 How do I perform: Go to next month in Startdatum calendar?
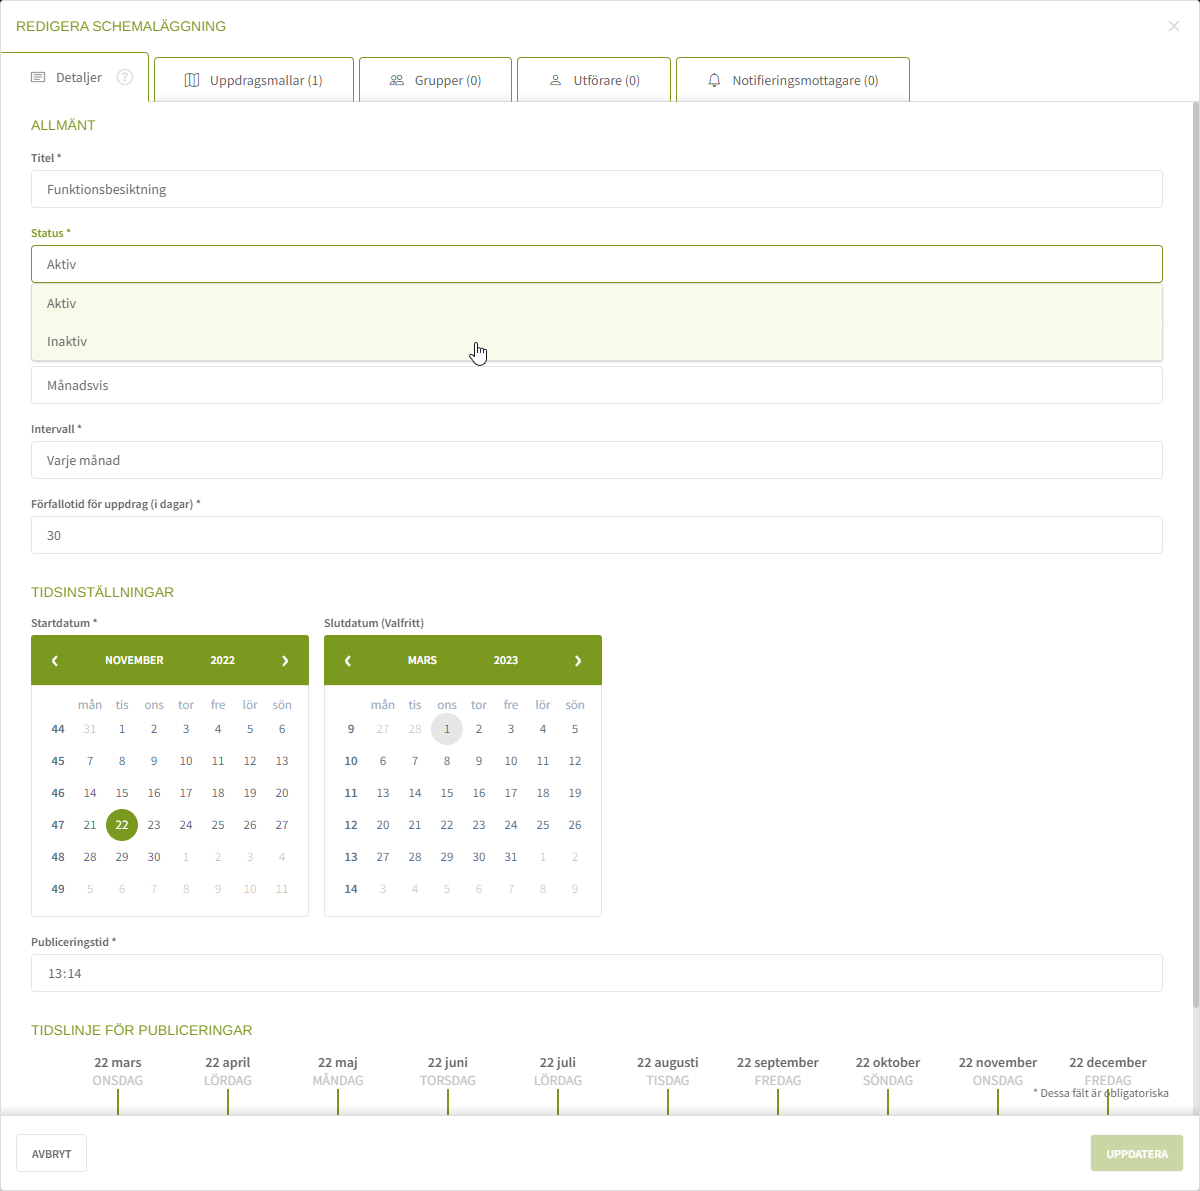point(285,661)
